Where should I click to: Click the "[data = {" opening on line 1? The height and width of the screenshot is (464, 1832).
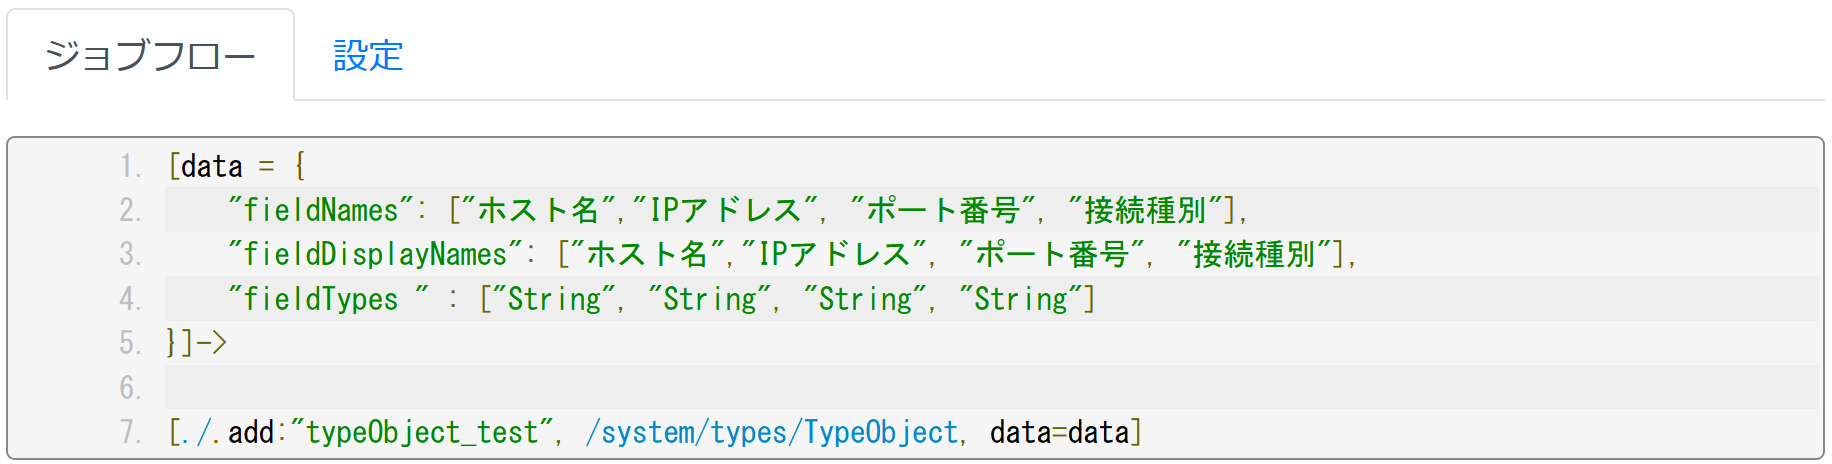coord(237,166)
